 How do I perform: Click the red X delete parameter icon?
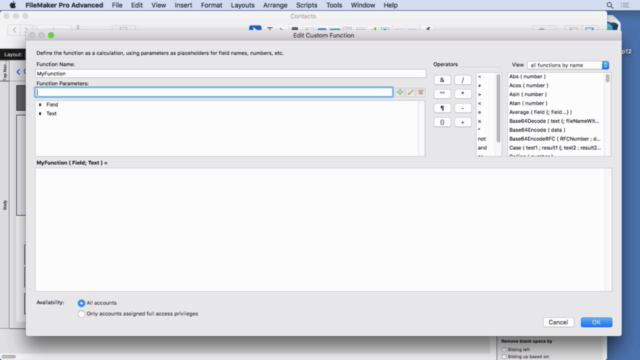[x=420, y=92]
